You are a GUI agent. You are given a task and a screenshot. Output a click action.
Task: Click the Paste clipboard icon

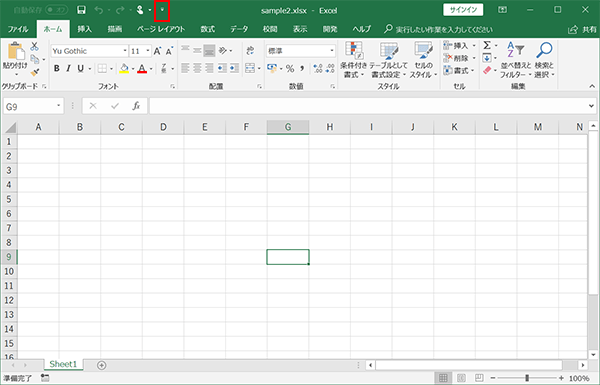coord(15,51)
